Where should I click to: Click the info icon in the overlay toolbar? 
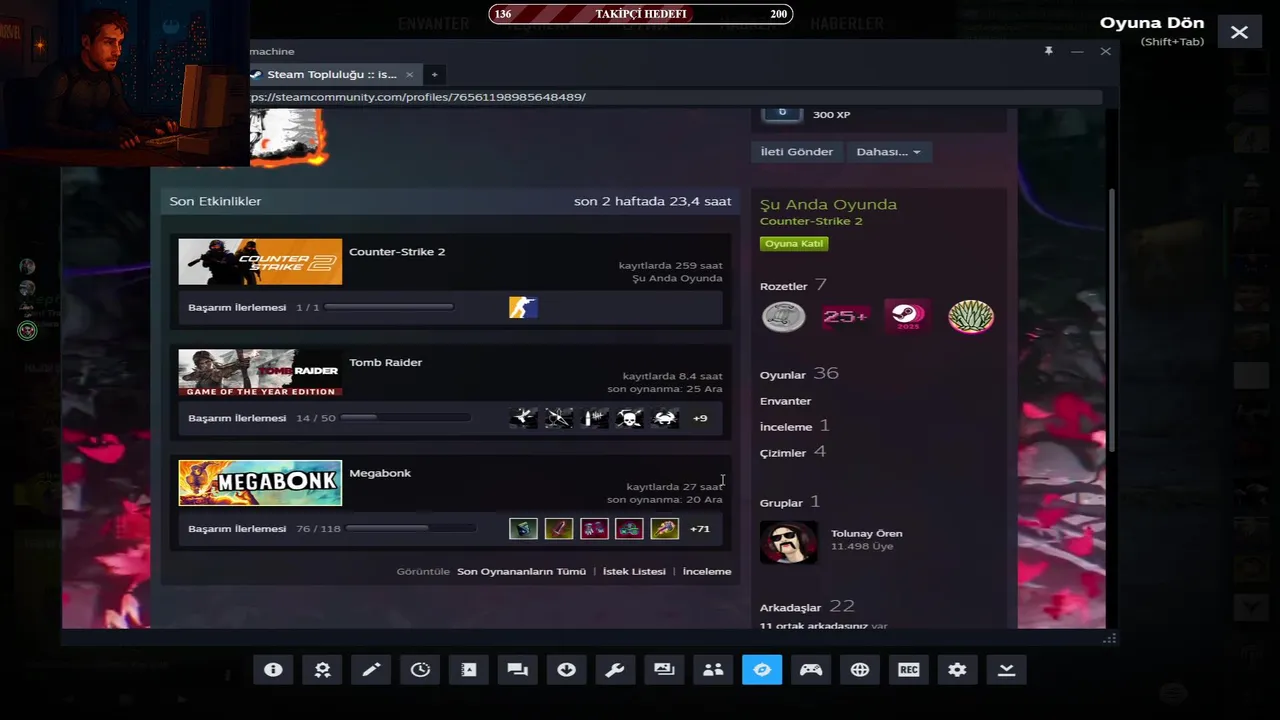[273, 670]
